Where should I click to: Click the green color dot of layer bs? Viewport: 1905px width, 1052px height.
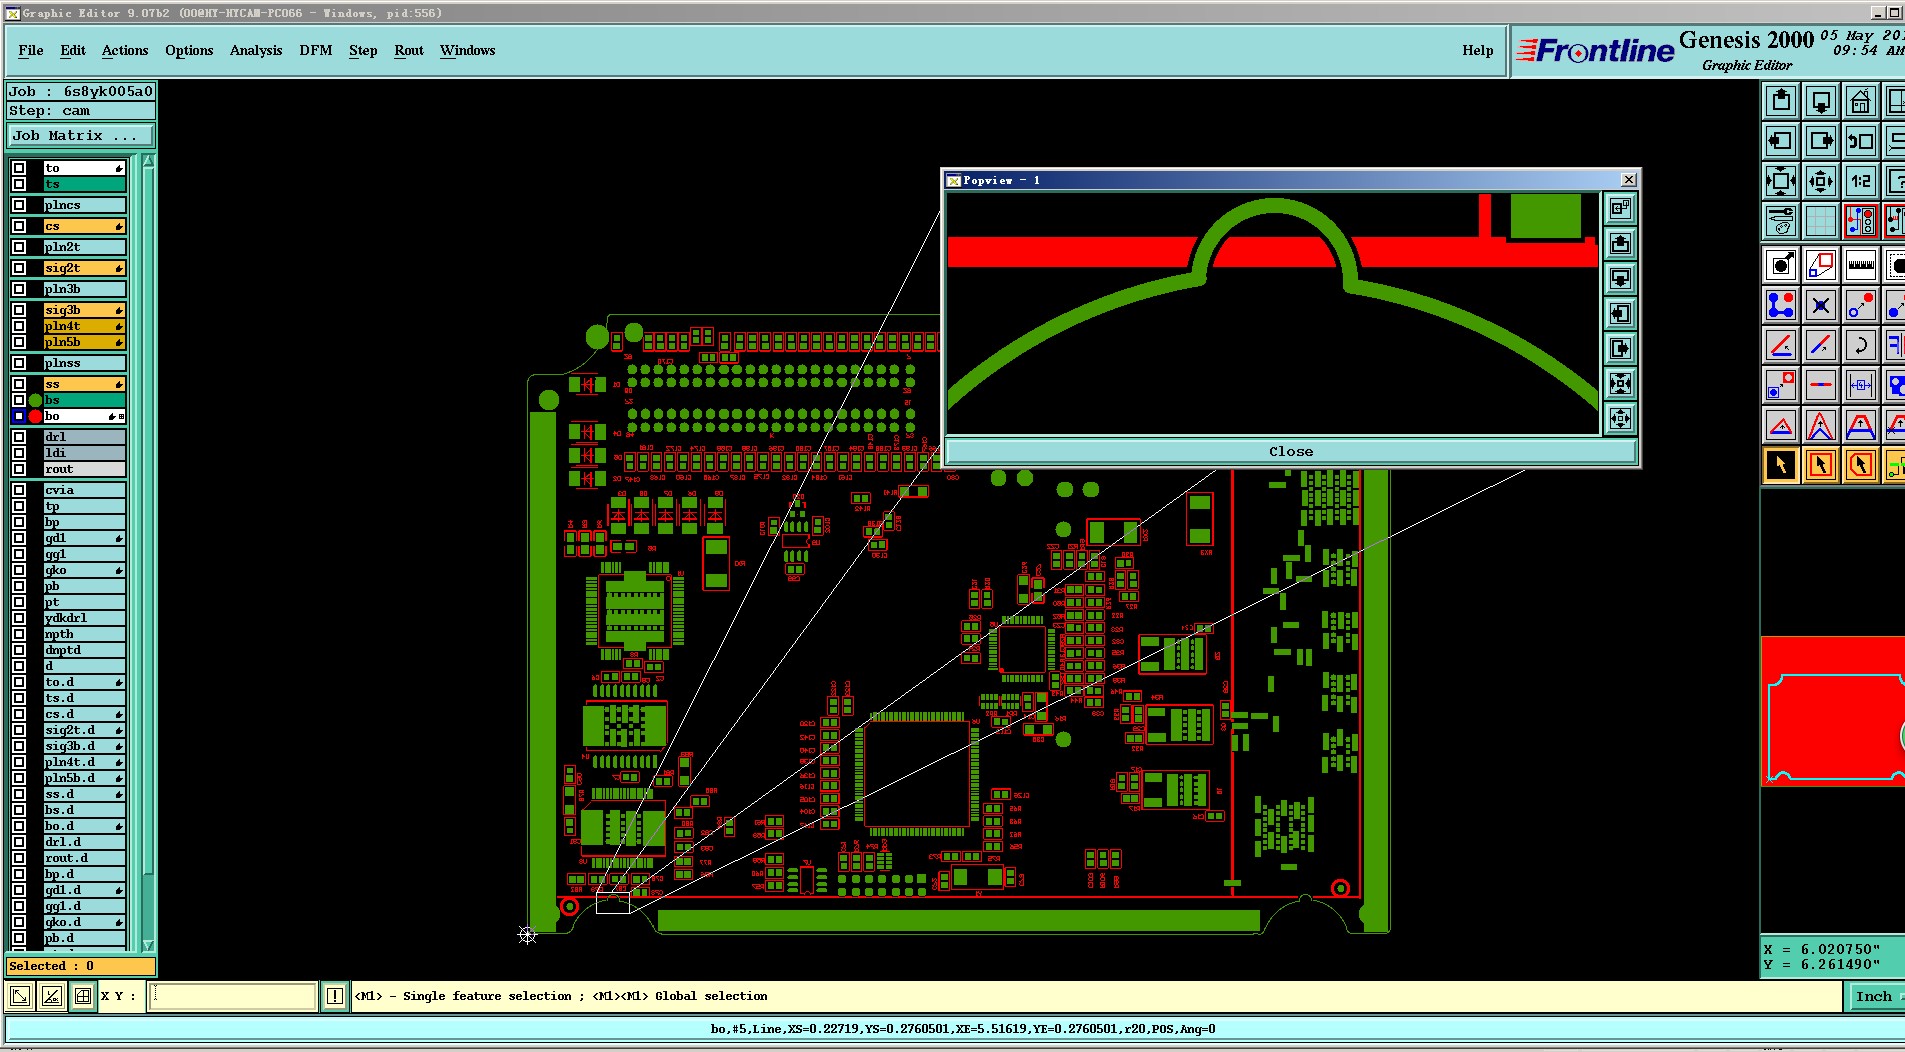(36, 400)
